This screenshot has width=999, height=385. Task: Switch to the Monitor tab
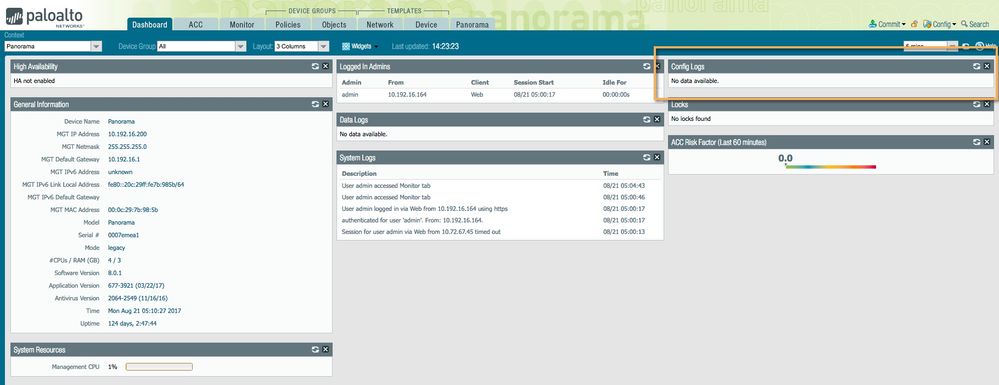click(x=242, y=24)
